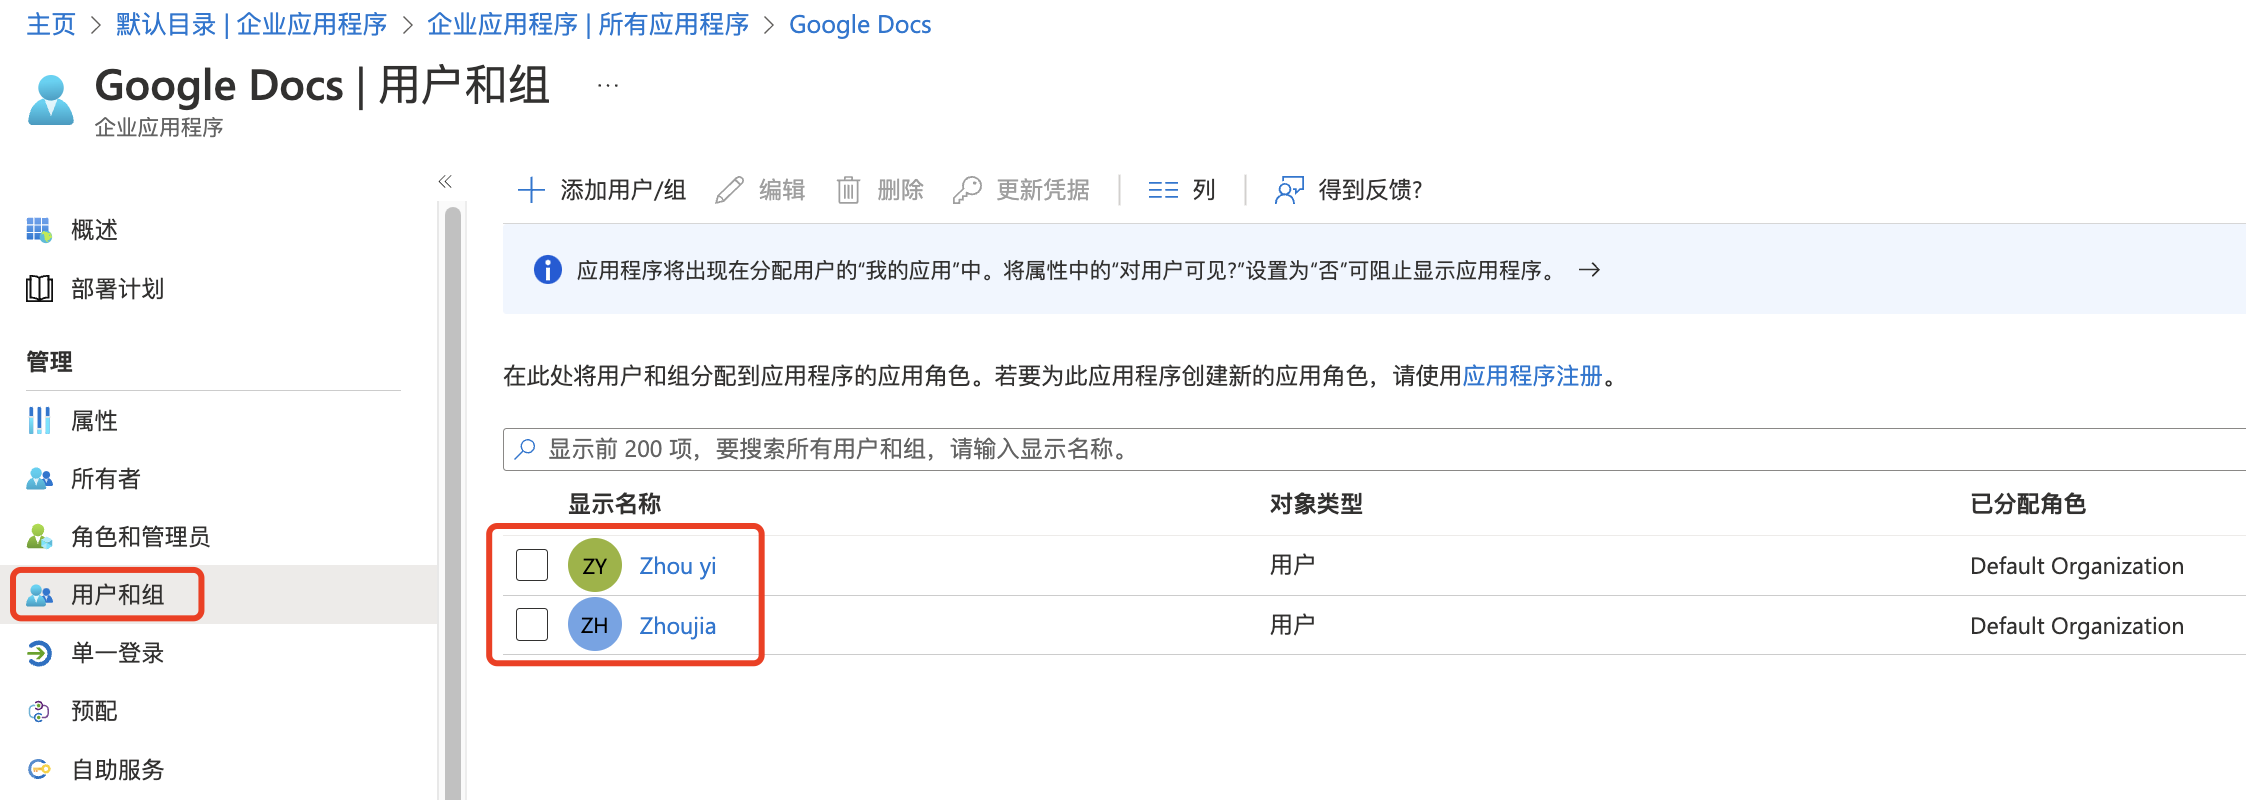Open the Zhoujia user link

click(678, 626)
